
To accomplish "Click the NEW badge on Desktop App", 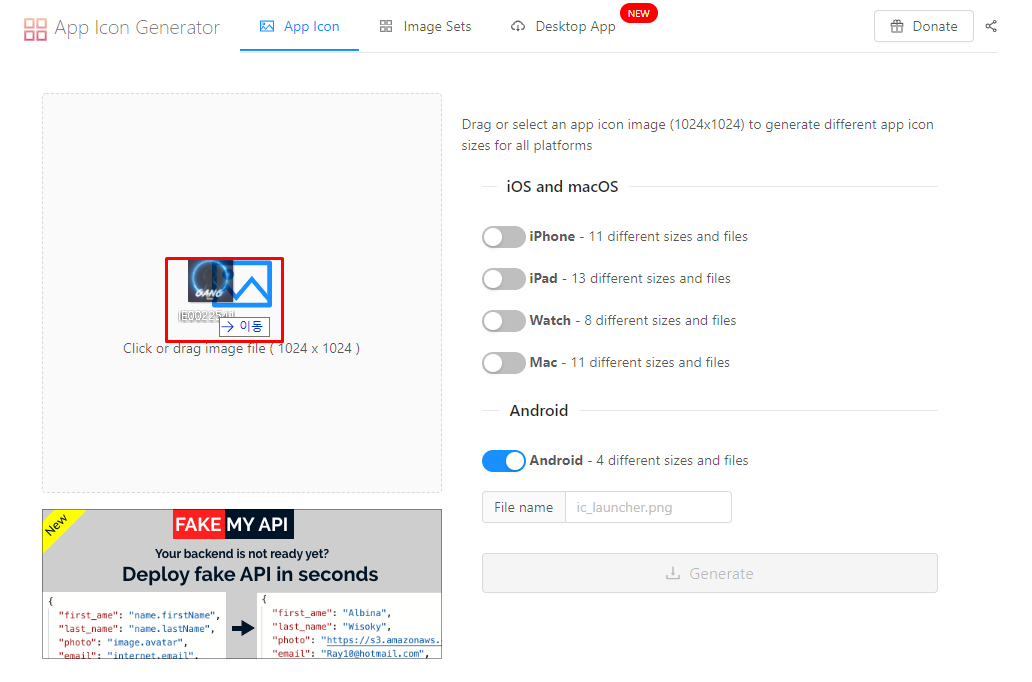I will coord(638,13).
